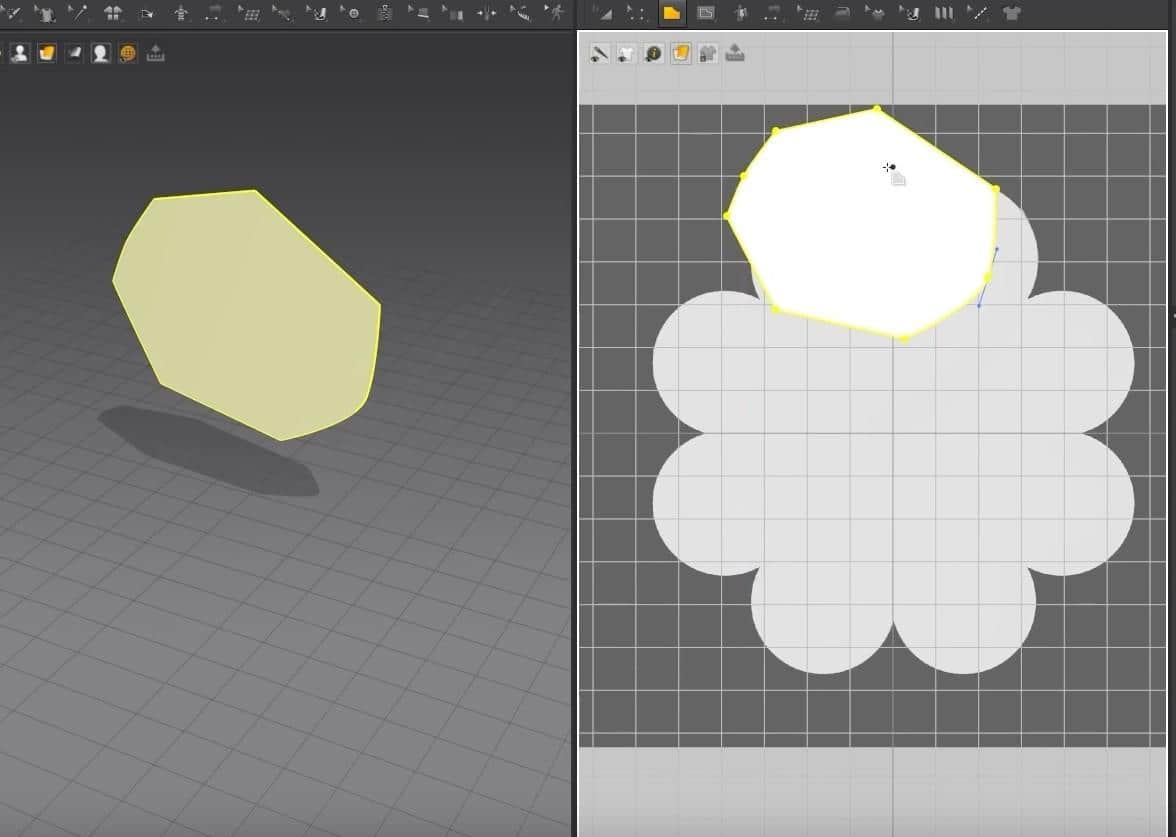This screenshot has height=837, width=1176.
Task: Toggle orange textured surface in 2D window
Action: point(680,53)
